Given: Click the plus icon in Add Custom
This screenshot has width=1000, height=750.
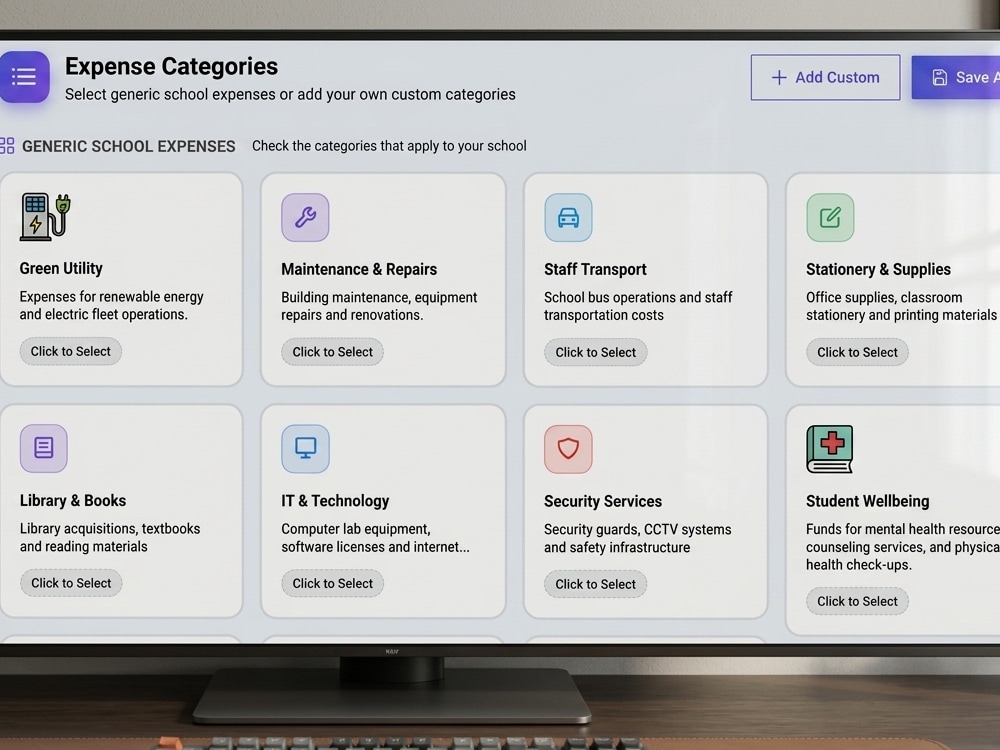Looking at the screenshot, I should (779, 78).
